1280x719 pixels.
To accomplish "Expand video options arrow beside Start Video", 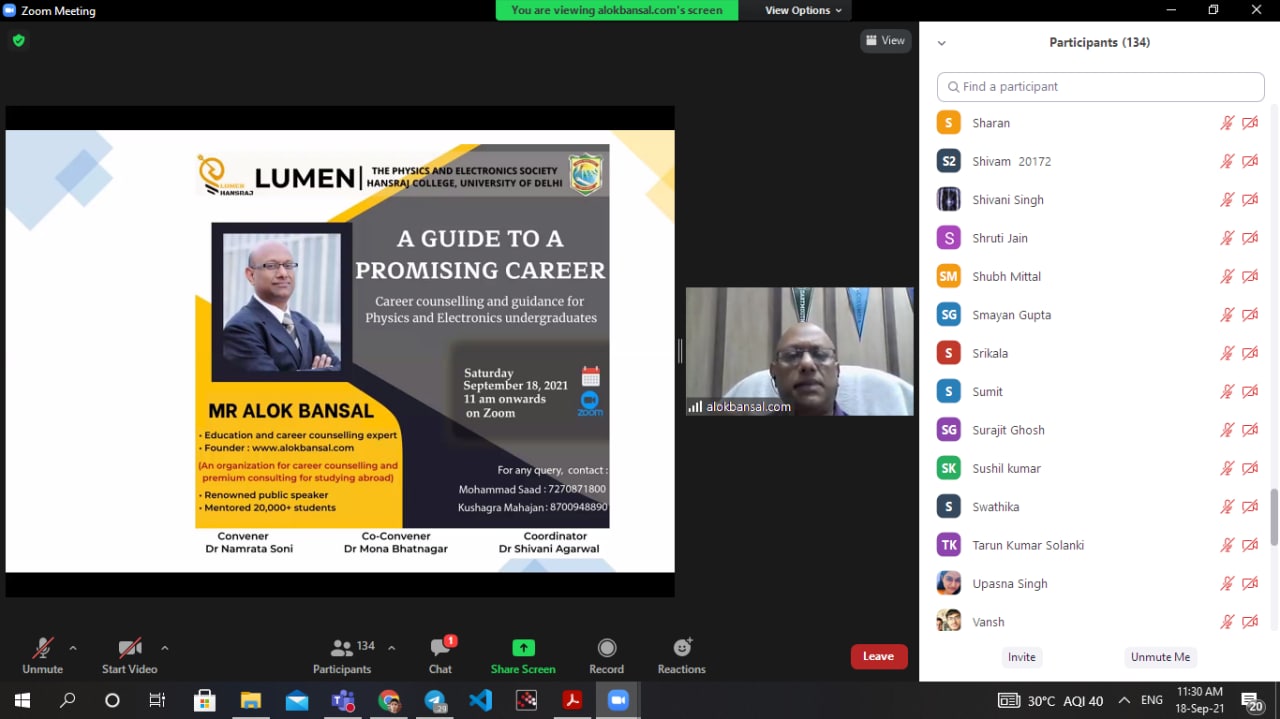I will click(x=165, y=648).
